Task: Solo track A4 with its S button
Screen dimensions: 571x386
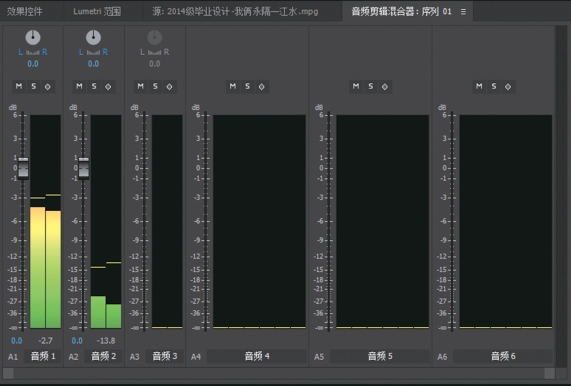Action: (247, 86)
